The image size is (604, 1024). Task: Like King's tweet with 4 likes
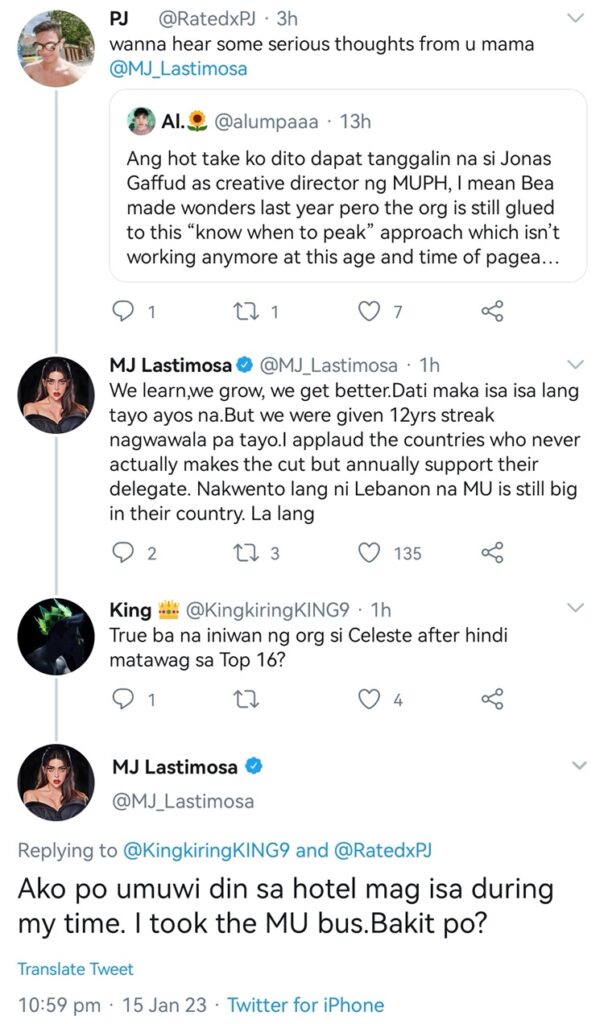(371, 699)
